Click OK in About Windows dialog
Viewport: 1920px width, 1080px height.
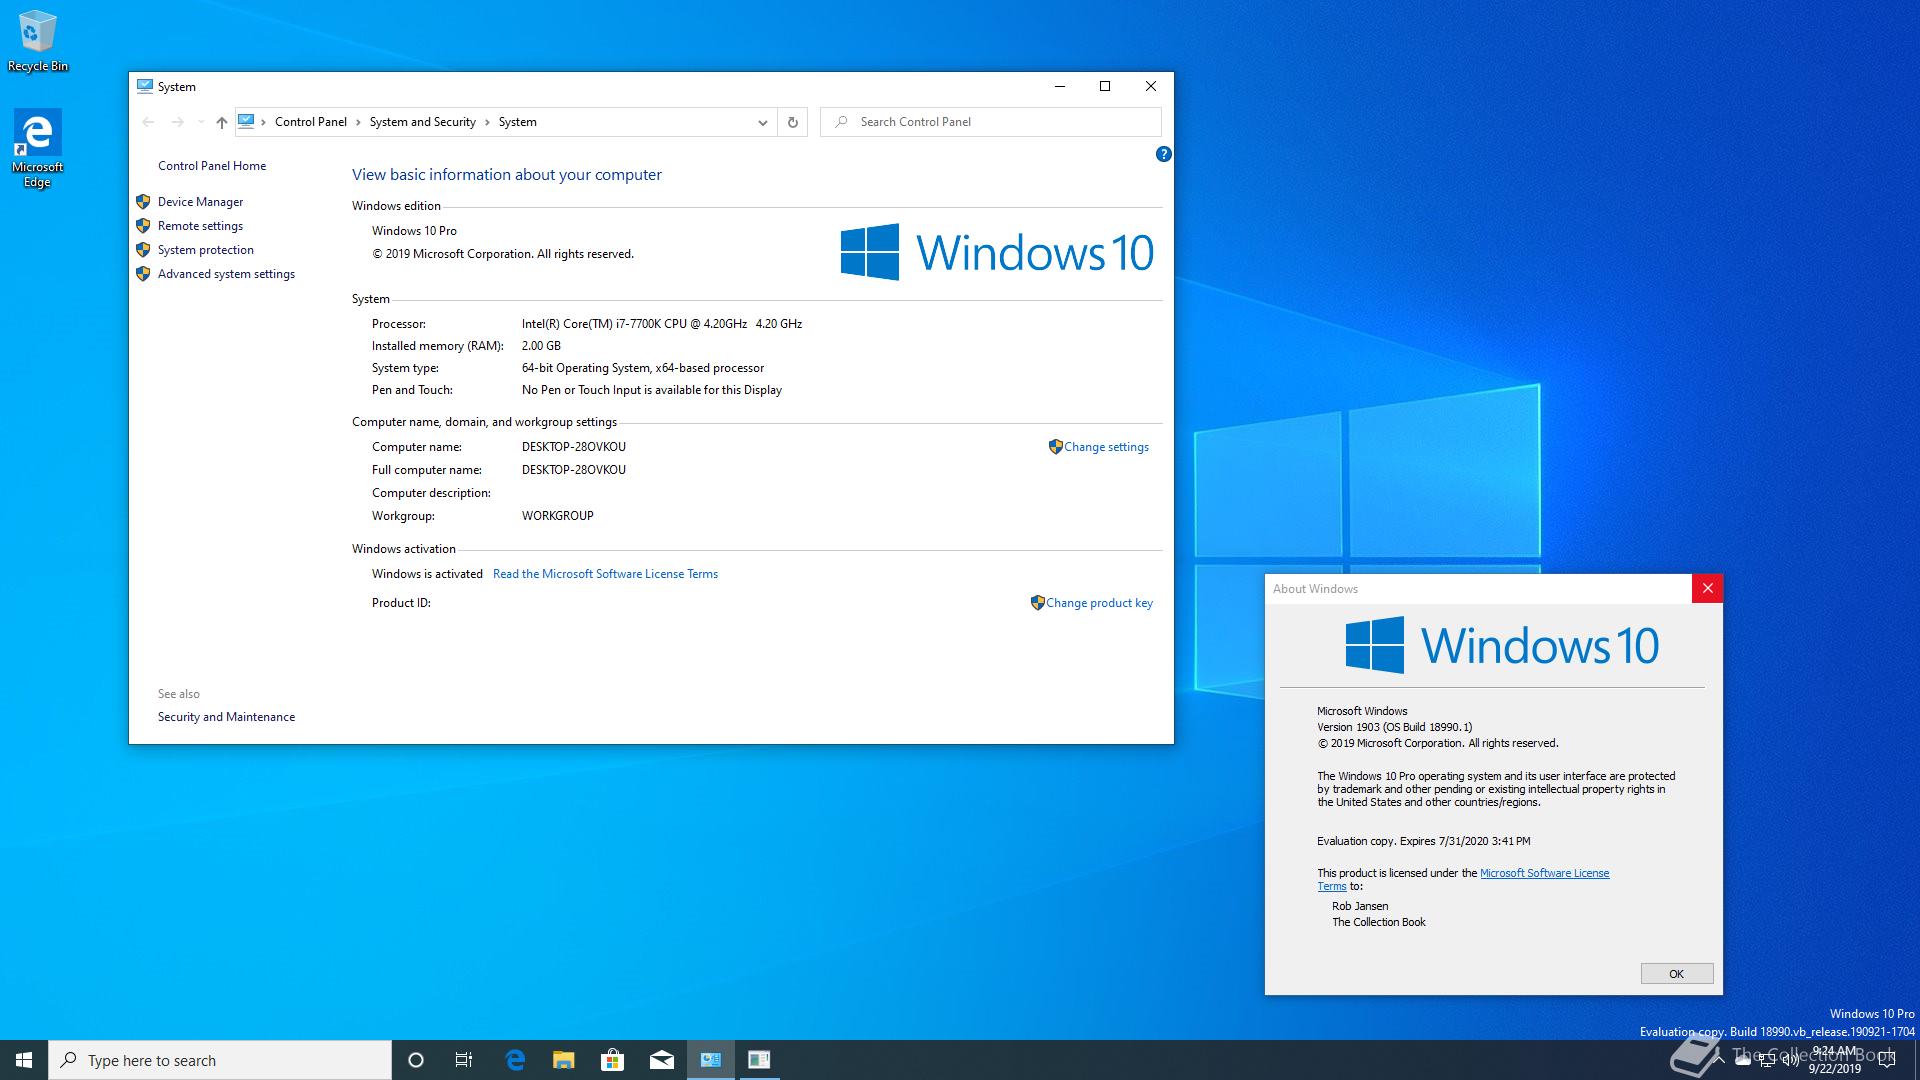click(1677, 974)
